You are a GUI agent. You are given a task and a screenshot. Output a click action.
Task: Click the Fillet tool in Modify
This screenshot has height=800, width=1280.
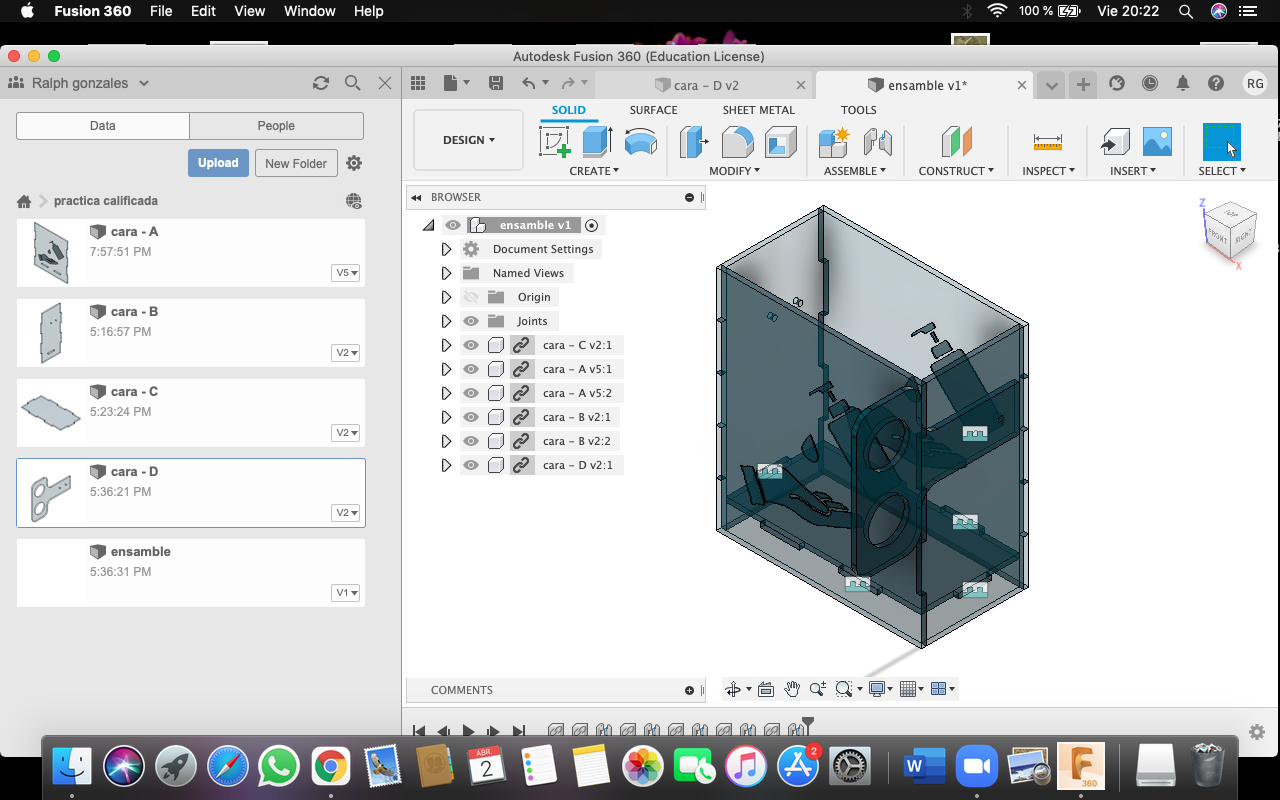737,142
